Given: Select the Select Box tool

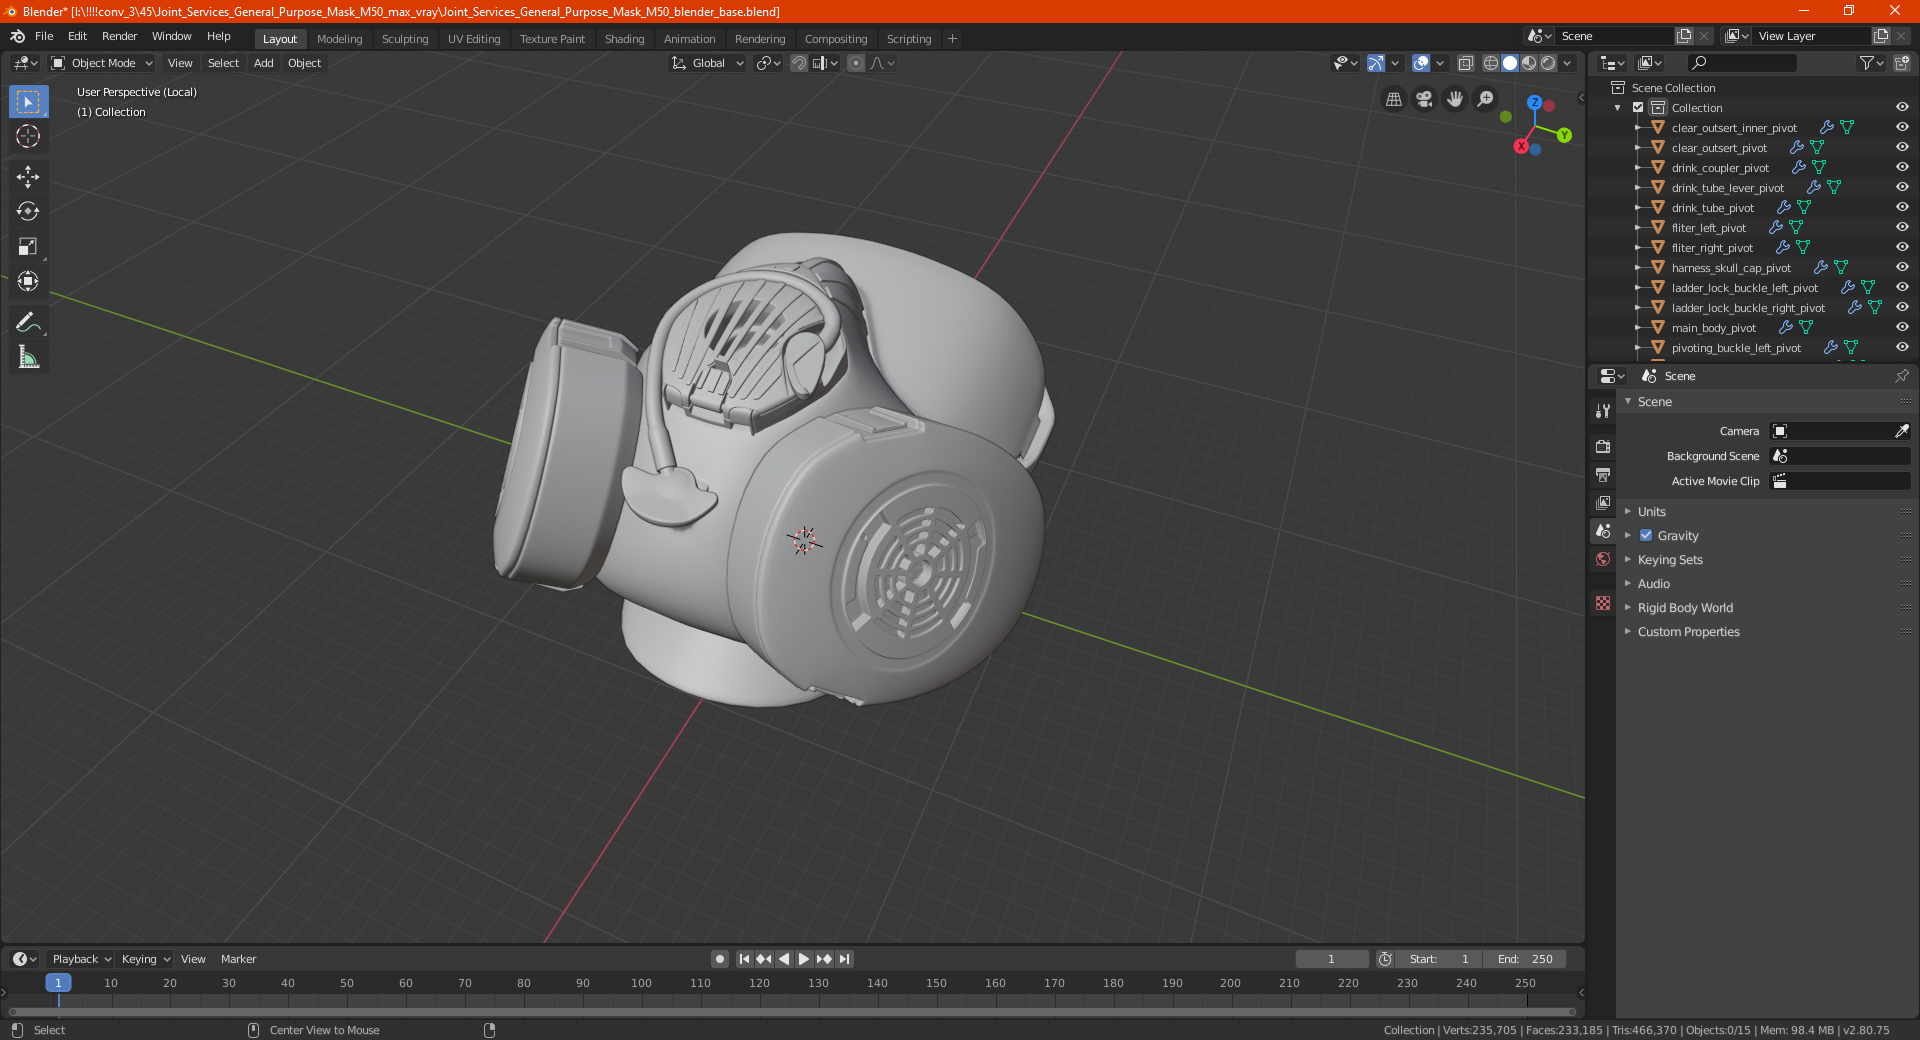Looking at the screenshot, I should coord(28,102).
